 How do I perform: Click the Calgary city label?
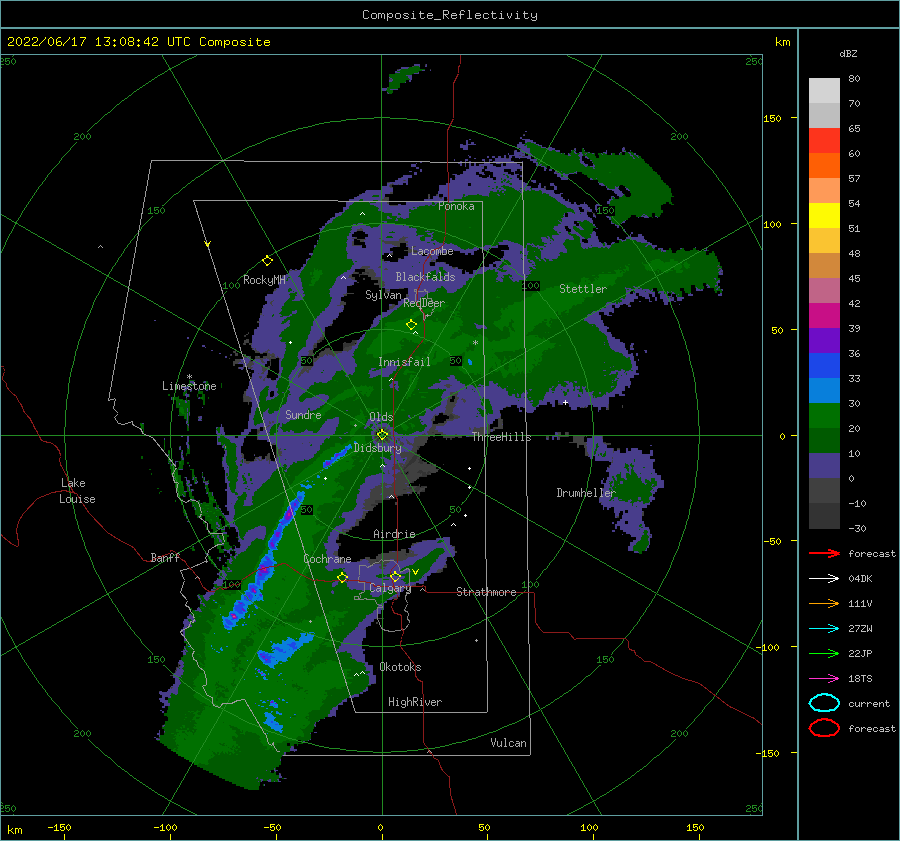[390, 588]
